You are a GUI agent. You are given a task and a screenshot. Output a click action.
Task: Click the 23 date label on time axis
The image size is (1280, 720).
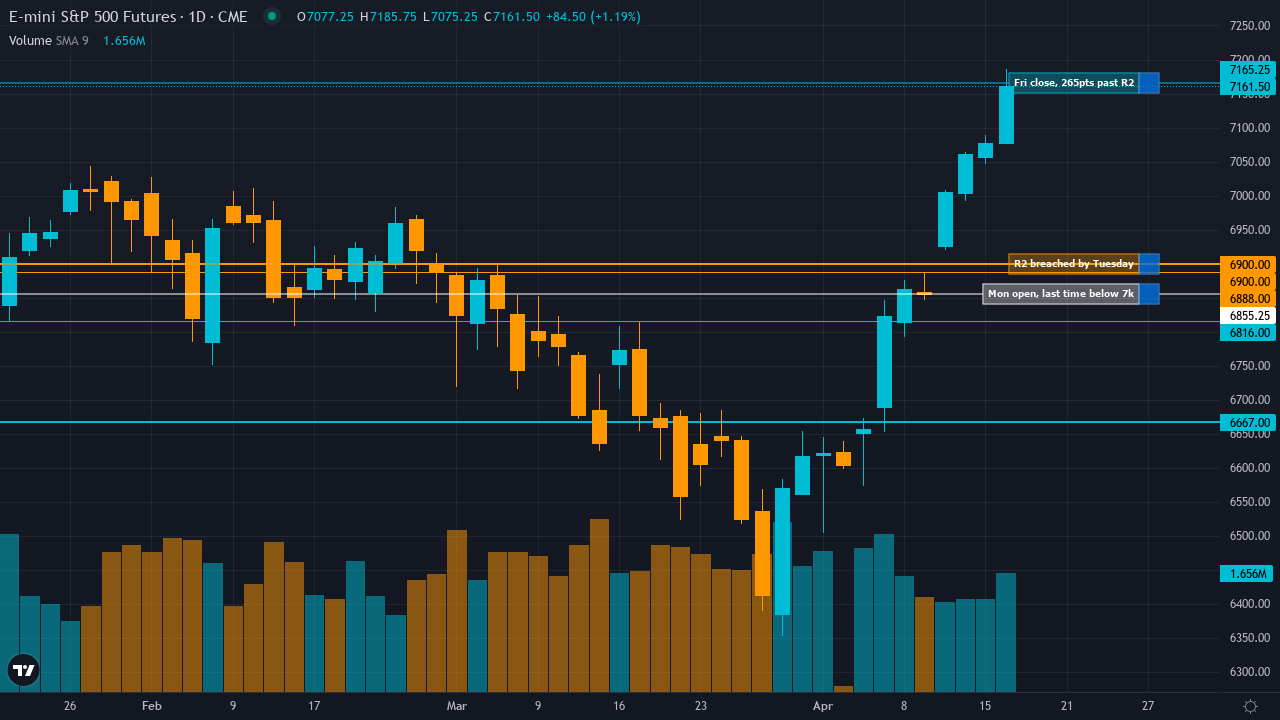tap(701, 706)
